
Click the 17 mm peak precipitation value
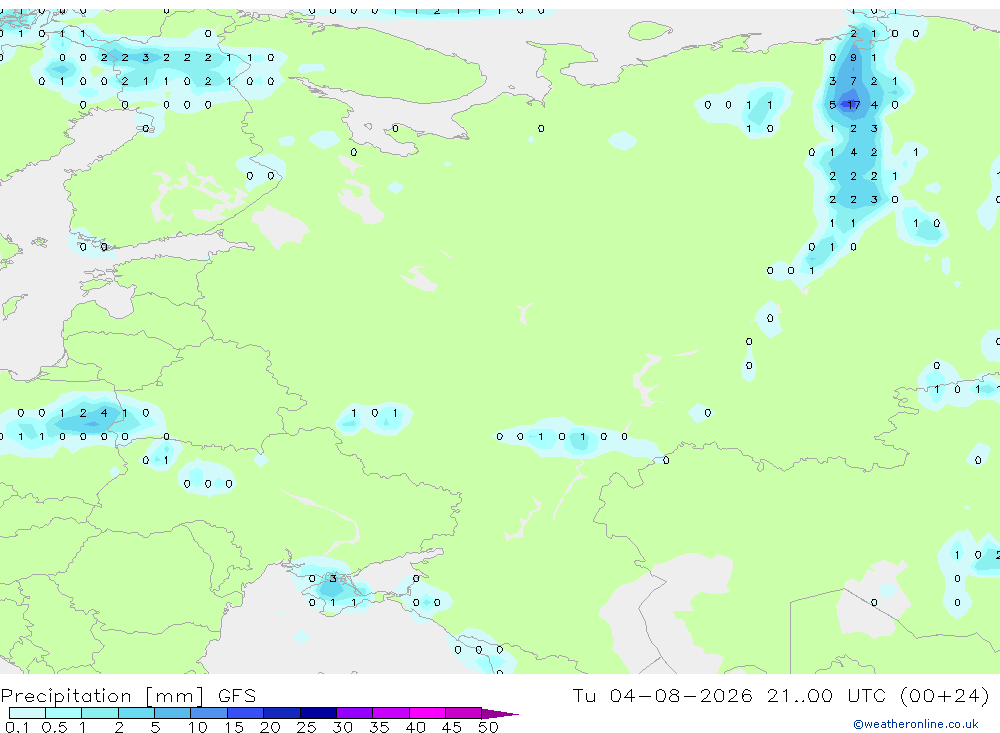853,105
